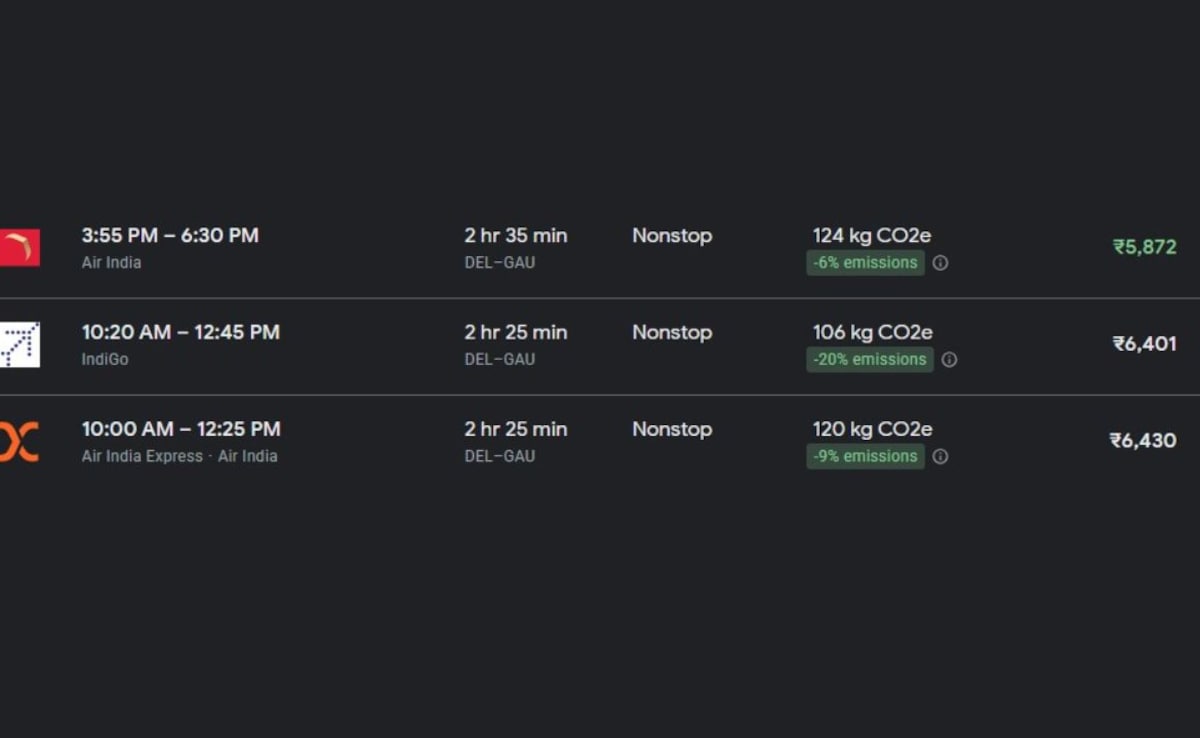Screen dimensions: 1200x738
Task: Click the -20% emissions badge
Action: click(x=870, y=360)
